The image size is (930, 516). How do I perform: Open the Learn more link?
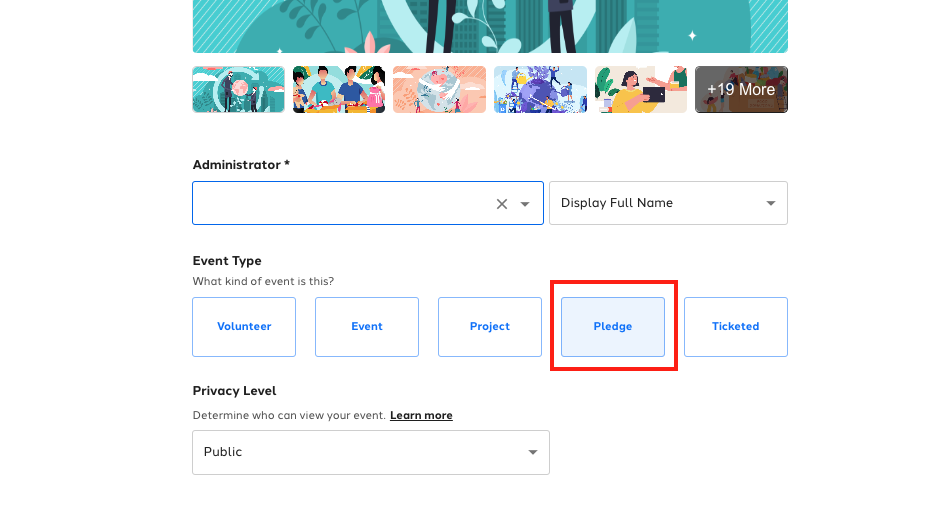(x=421, y=415)
